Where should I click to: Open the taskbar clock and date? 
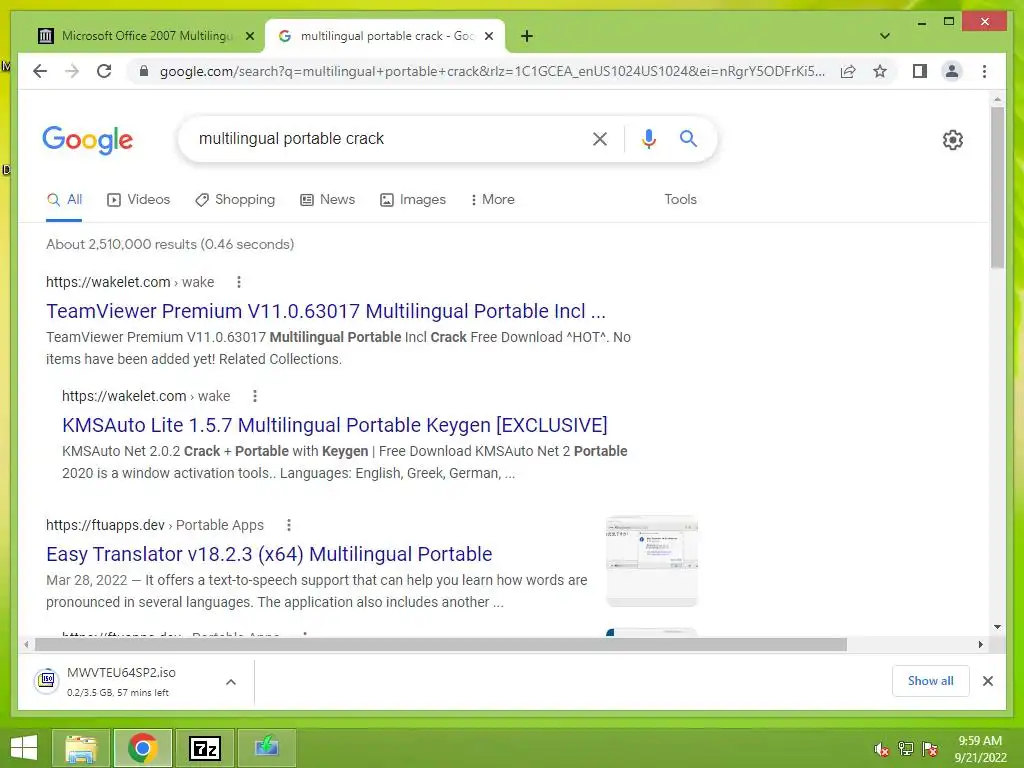pos(980,749)
